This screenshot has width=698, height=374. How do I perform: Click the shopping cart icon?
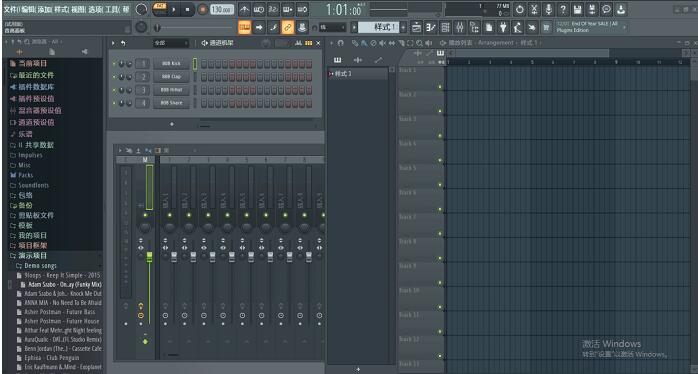546,28
